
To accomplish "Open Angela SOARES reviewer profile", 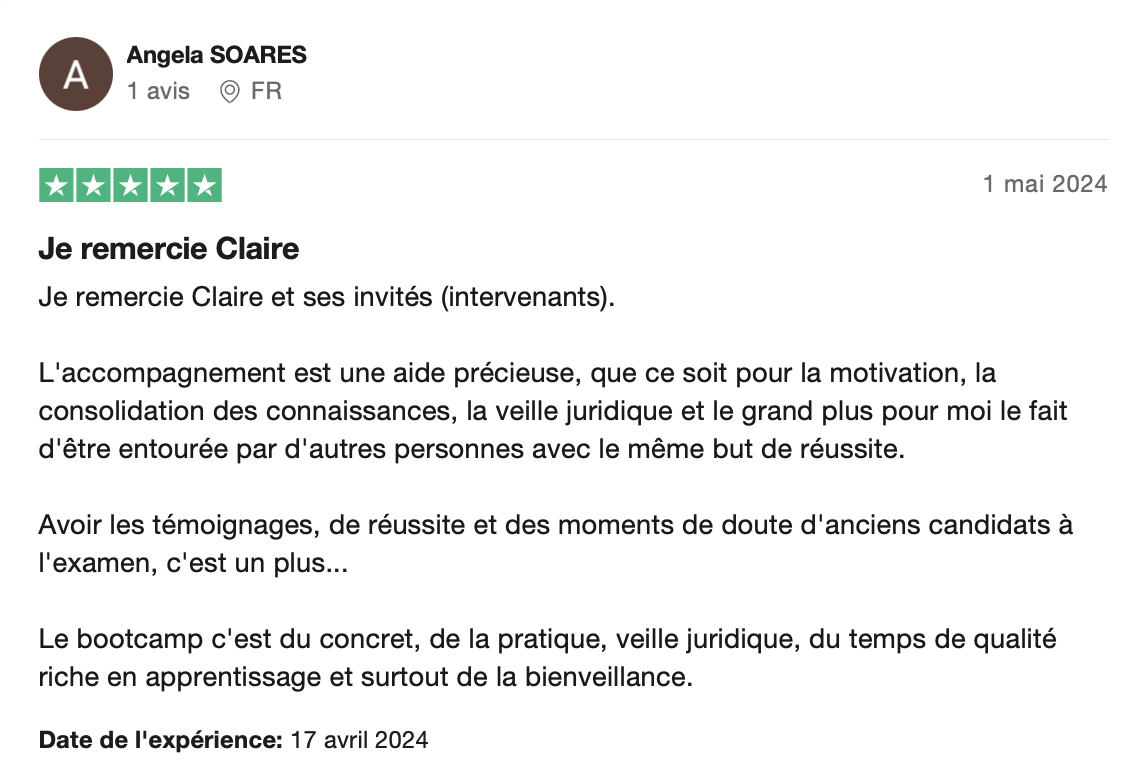I will pyautogui.click(x=216, y=55).
